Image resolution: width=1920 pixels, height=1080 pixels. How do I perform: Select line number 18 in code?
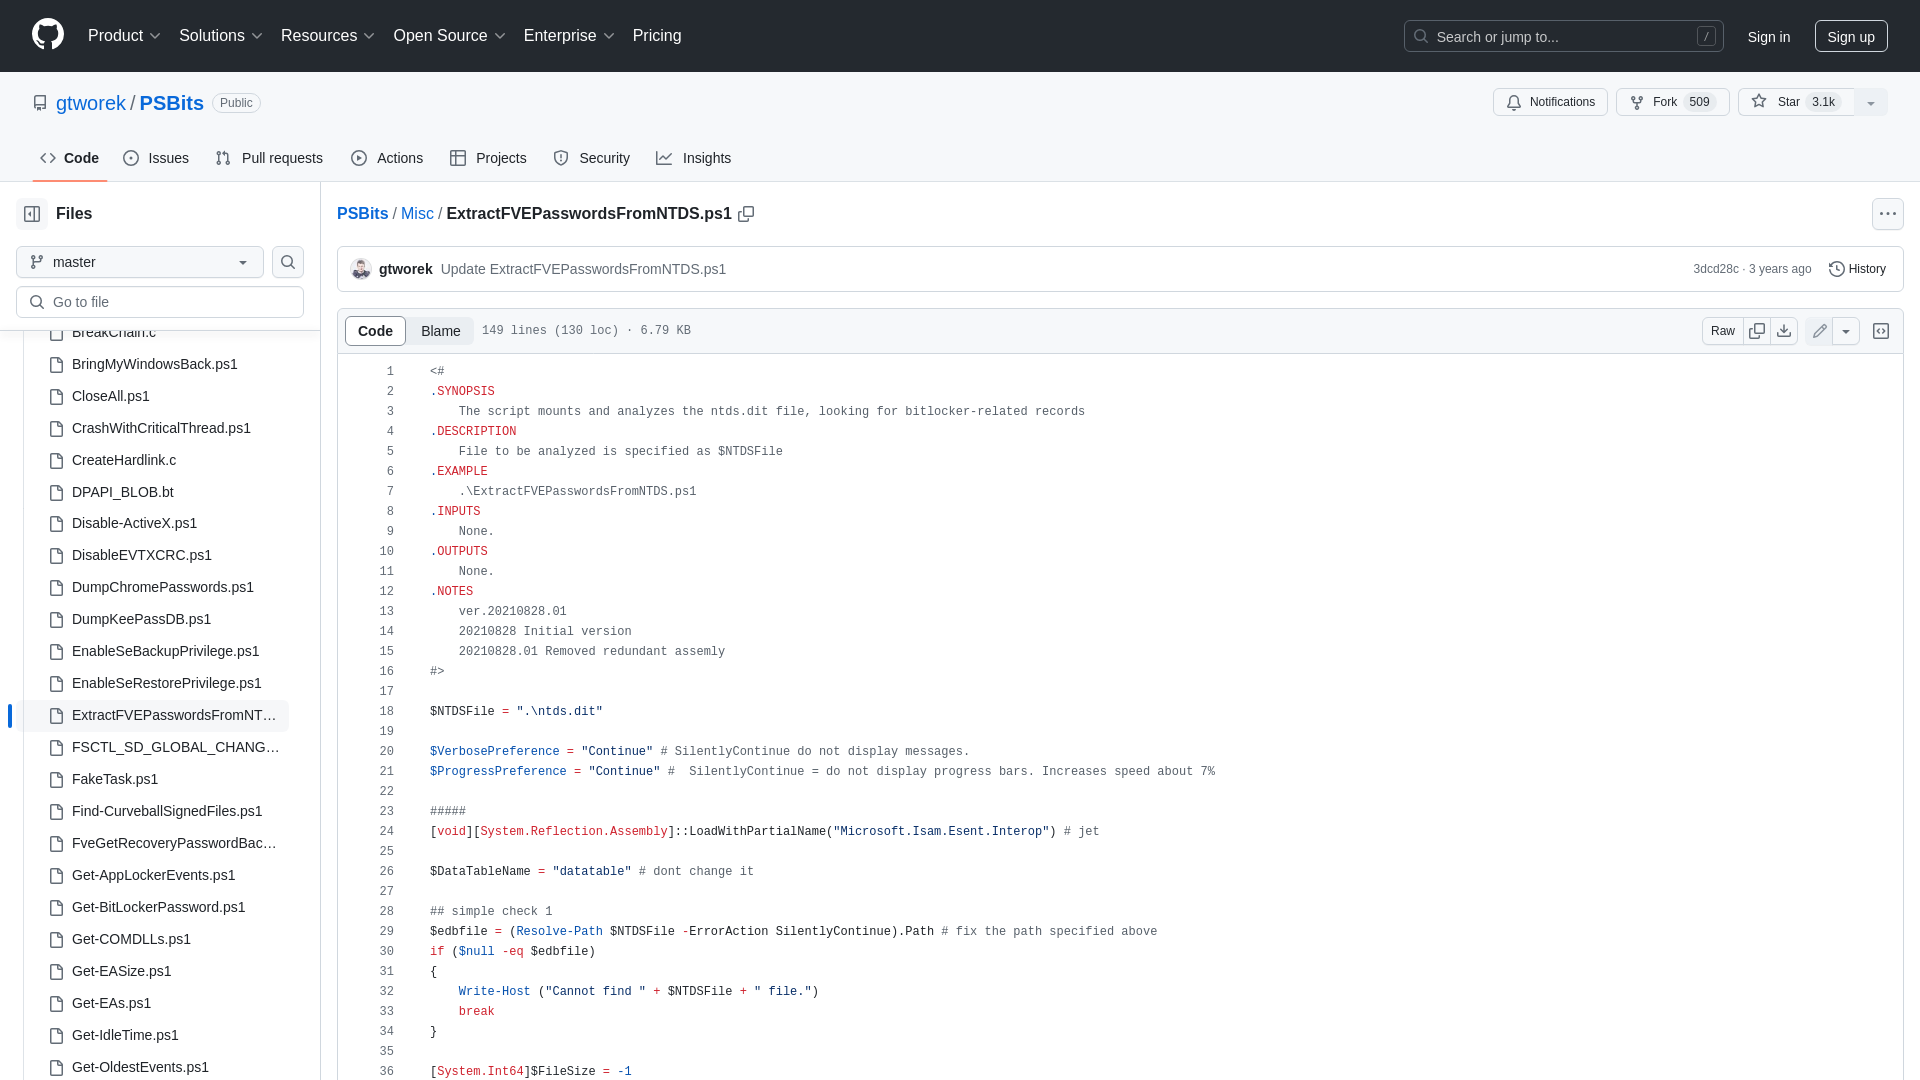[x=386, y=712]
